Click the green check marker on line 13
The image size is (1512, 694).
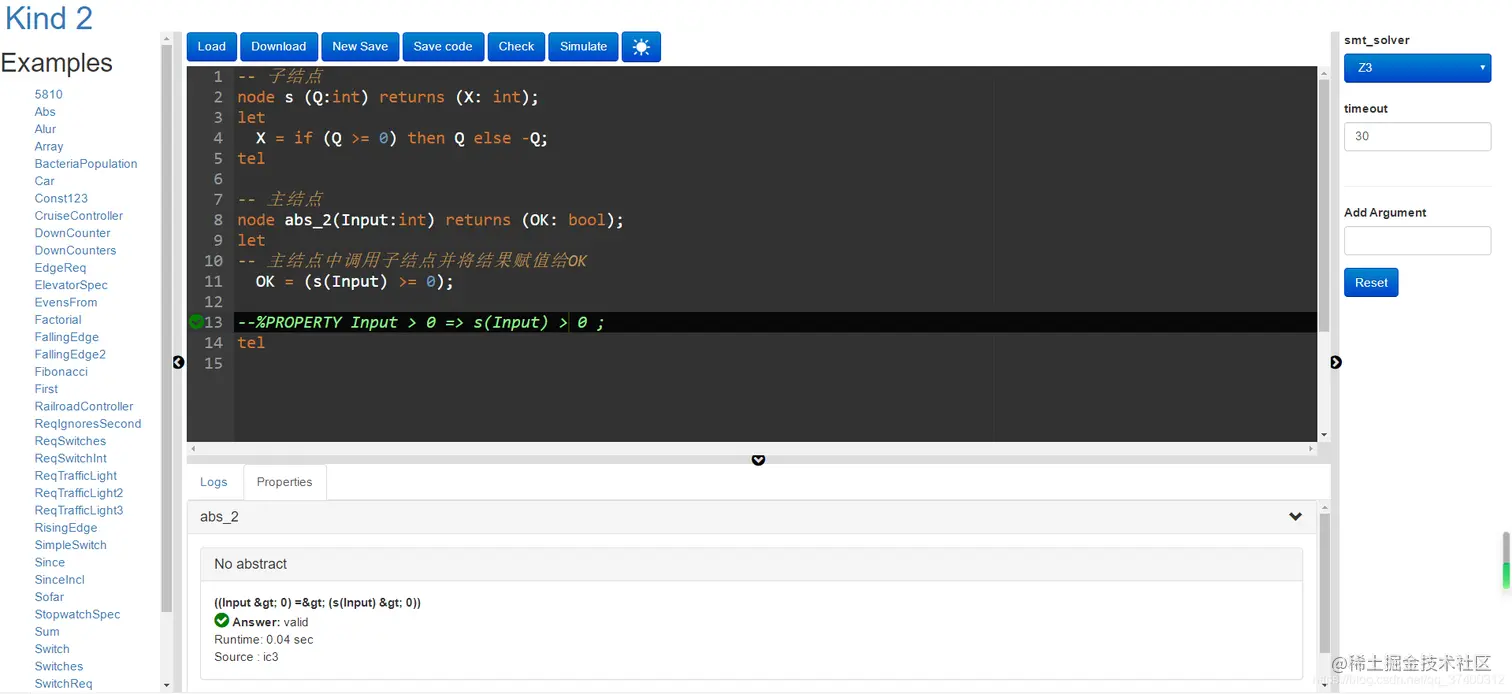point(196,322)
